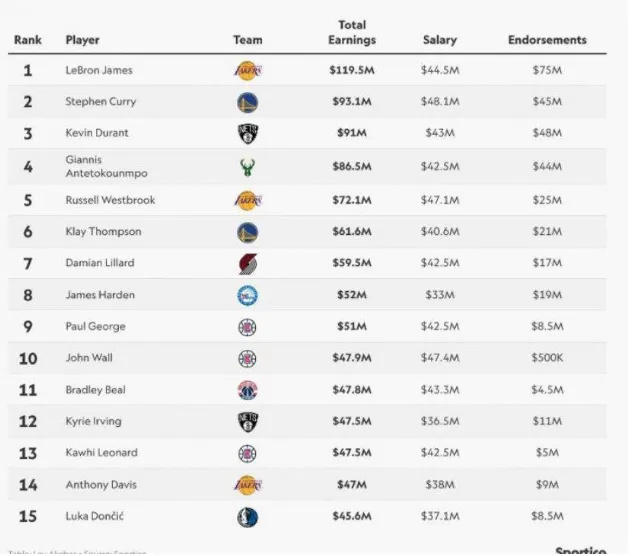Click the Nets logo next to Kevin Durant
The width and height of the screenshot is (639, 556).
[247, 134]
